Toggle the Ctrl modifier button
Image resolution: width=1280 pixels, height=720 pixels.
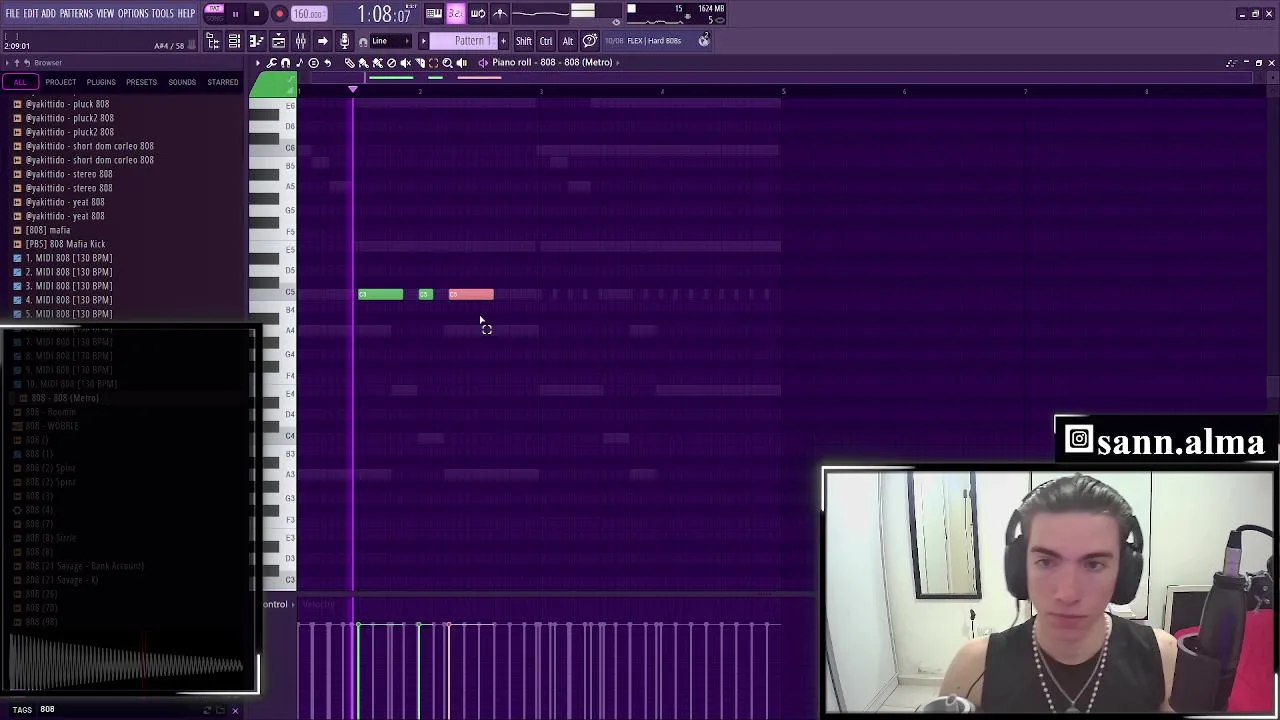tap(546, 41)
